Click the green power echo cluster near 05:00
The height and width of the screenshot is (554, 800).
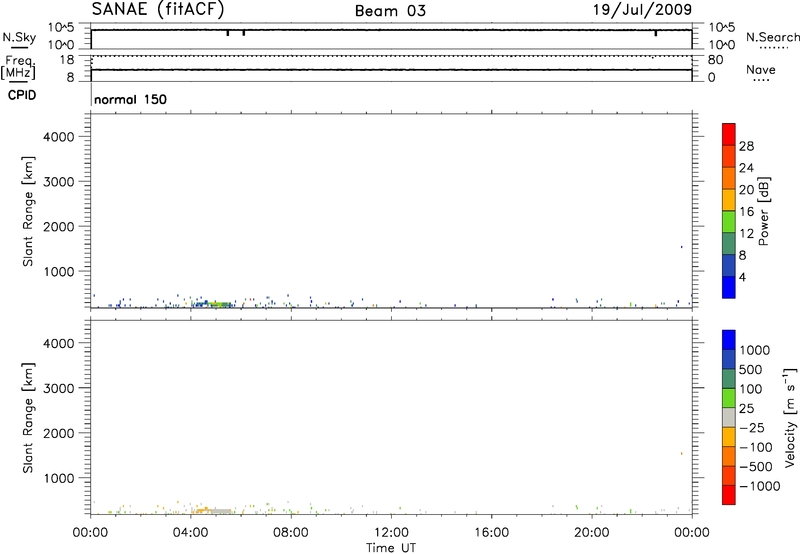click(x=218, y=304)
